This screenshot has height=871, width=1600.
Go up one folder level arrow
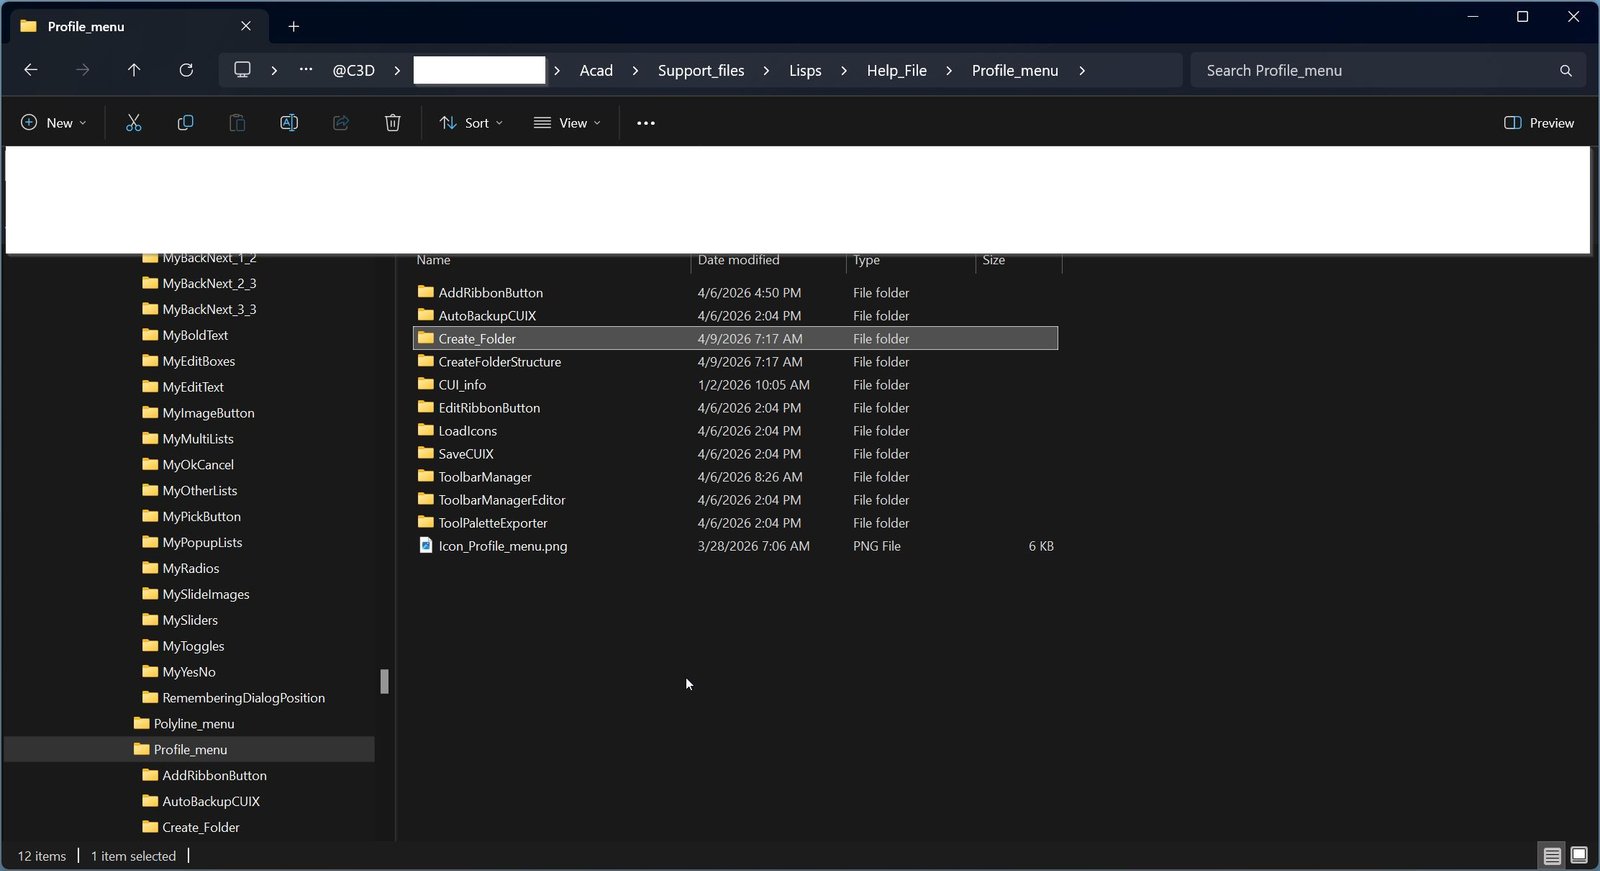coord(134,70)
